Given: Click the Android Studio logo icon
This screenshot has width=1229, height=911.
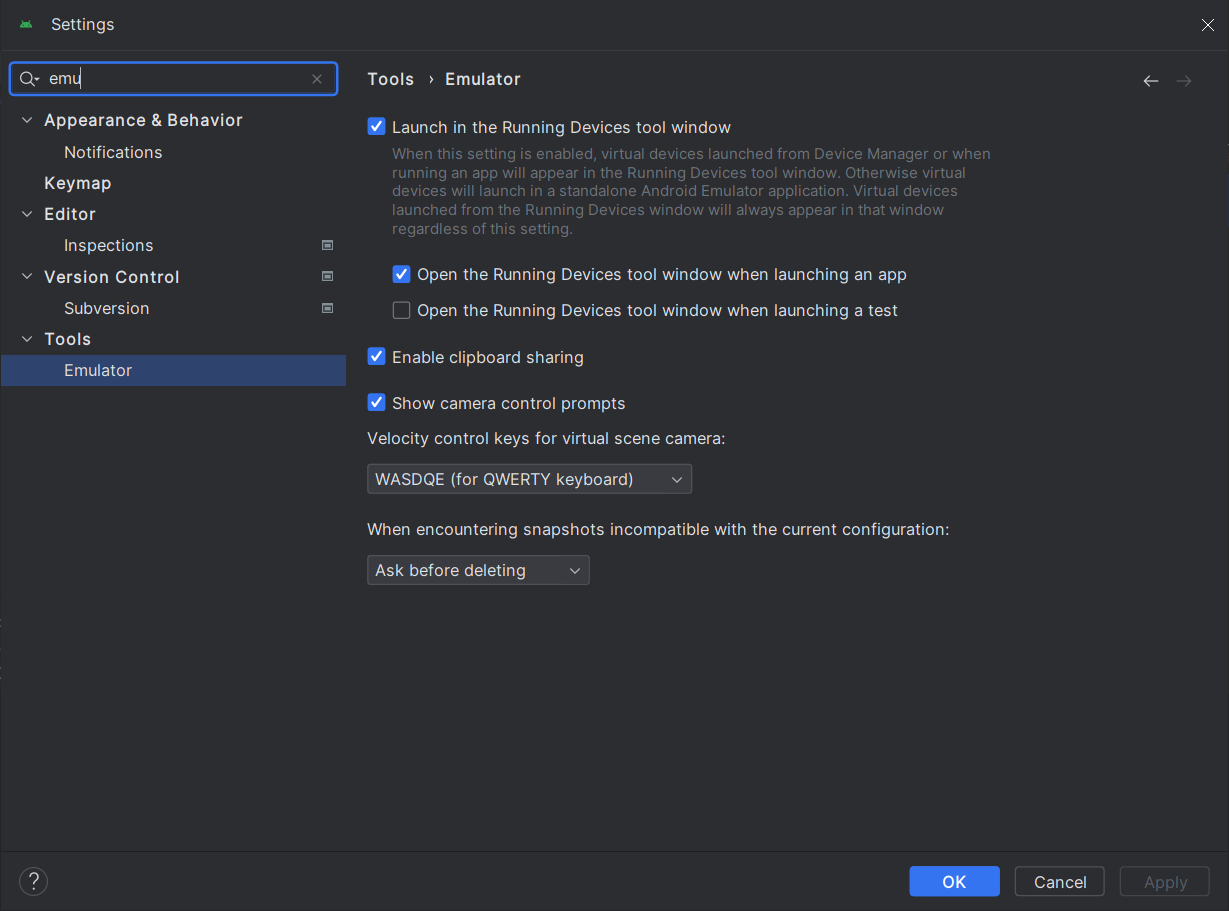Looking at the screenshot, I should coord(26,24).
